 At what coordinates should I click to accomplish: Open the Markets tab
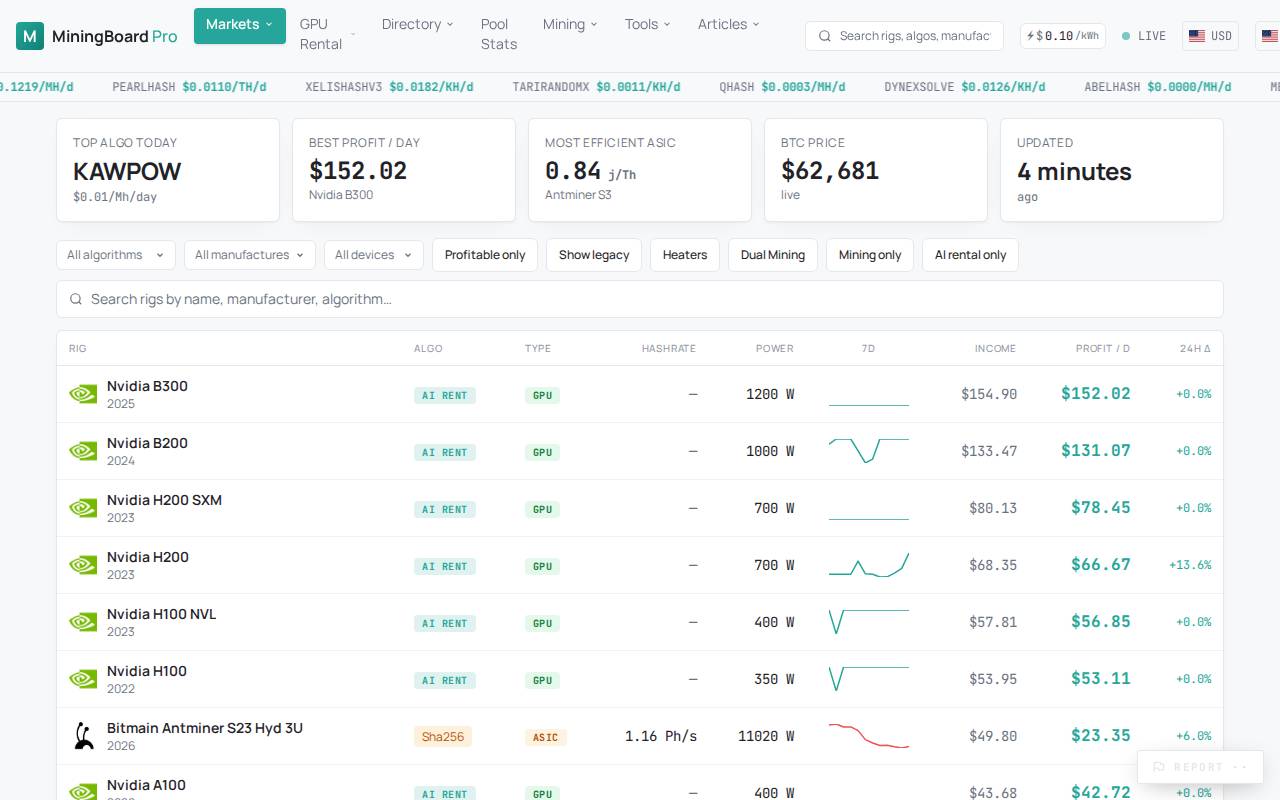pos(240,25)
